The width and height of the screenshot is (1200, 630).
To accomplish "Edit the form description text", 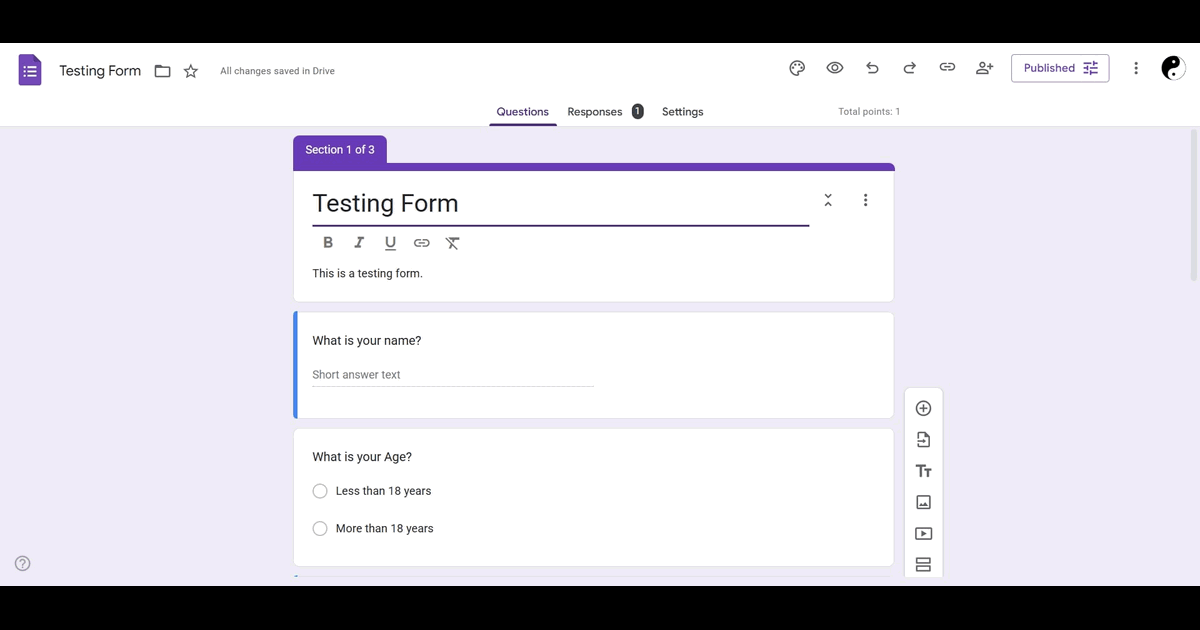I will pyautogui.click(x=367, y=273).
